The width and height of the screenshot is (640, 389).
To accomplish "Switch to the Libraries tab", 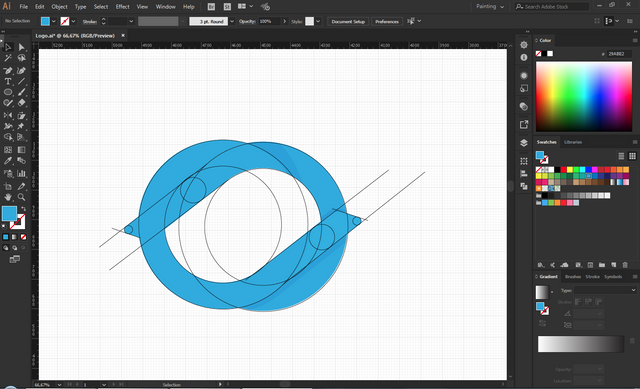I will [573, 142].
